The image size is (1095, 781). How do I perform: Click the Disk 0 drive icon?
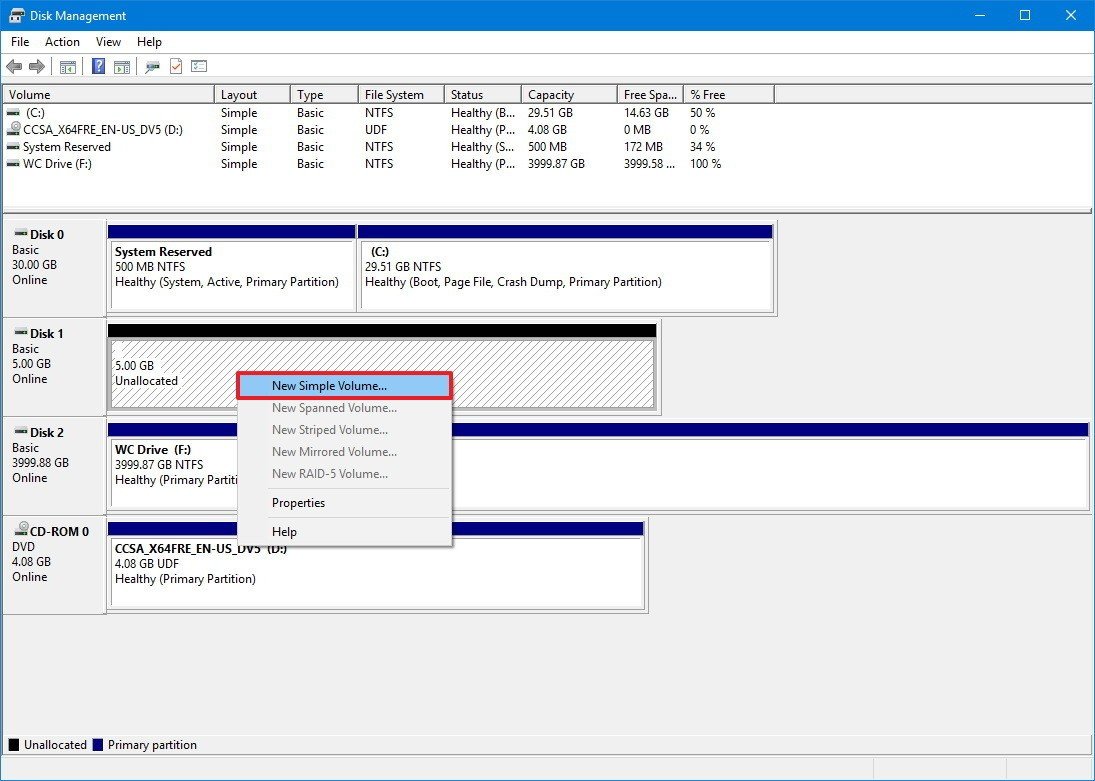click(x=20, y=233)
